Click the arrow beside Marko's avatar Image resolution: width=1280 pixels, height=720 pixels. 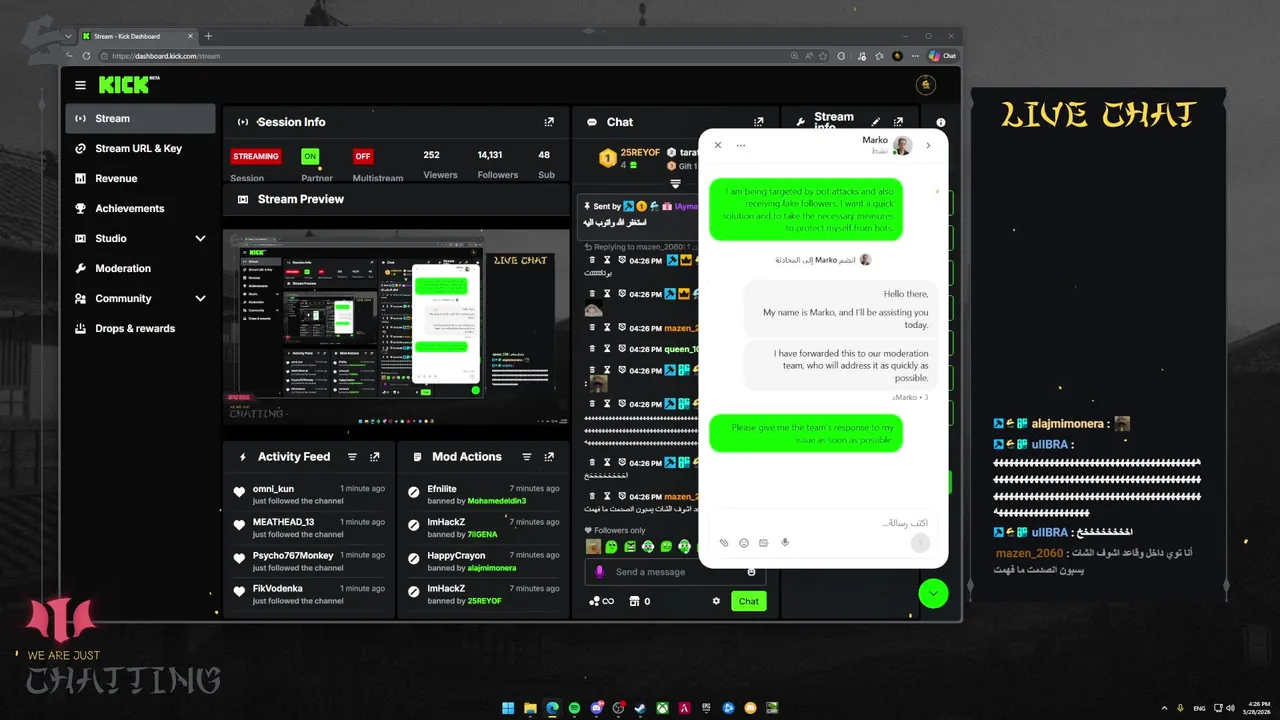point(928,145)
